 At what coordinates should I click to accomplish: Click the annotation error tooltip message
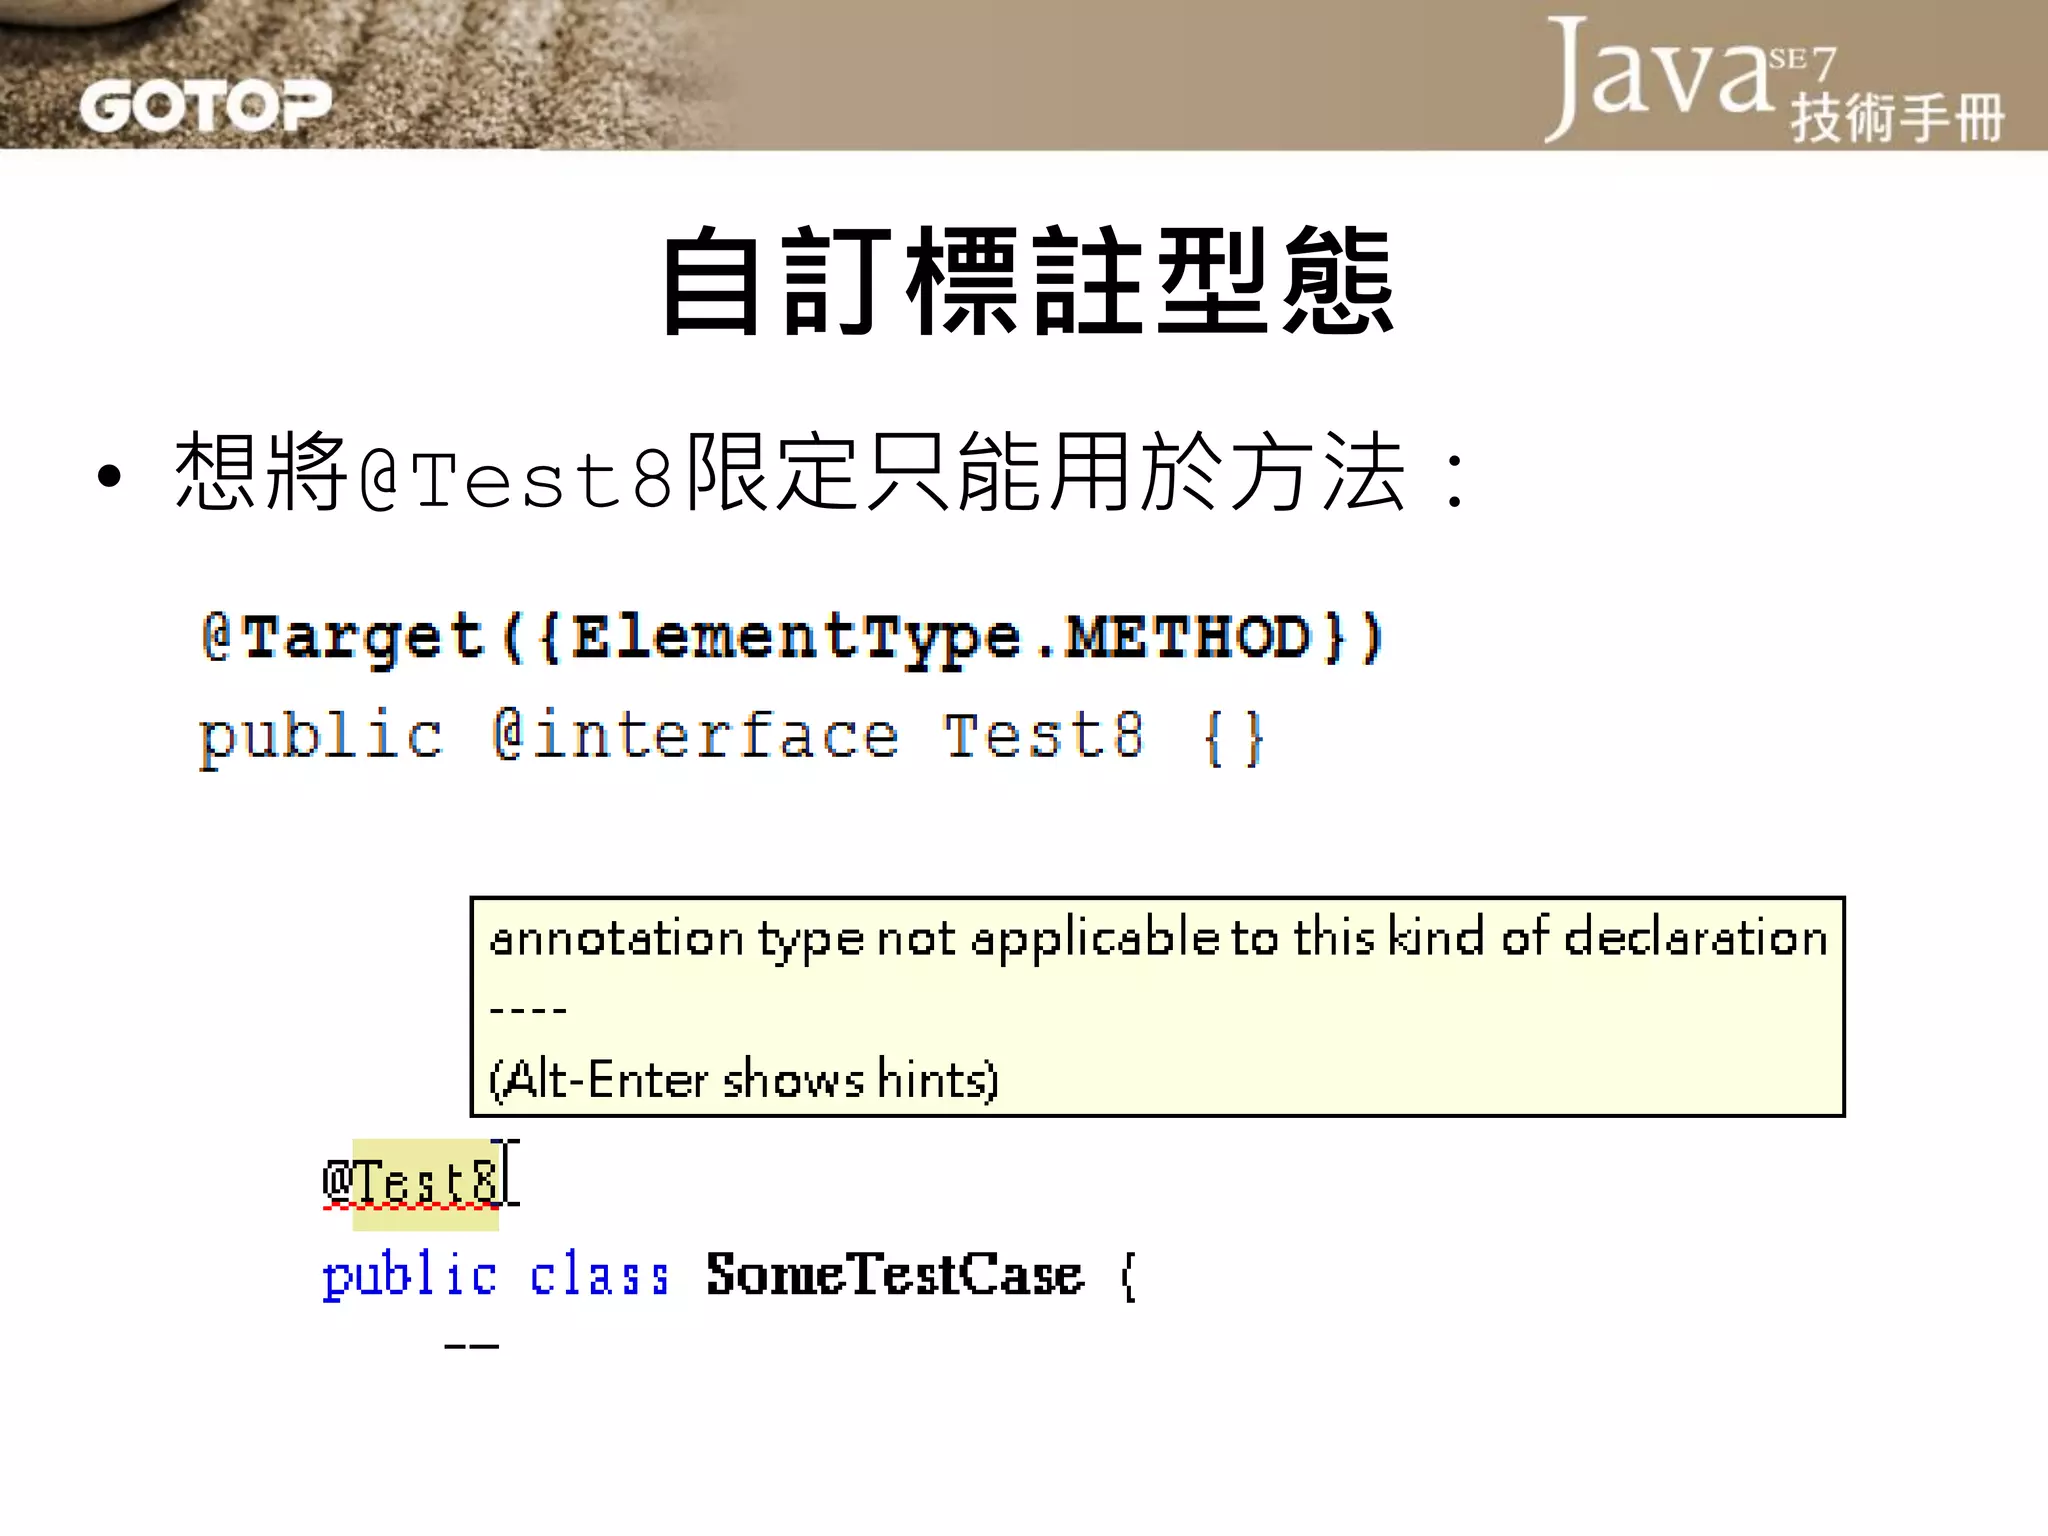[x=1157, y=938]
